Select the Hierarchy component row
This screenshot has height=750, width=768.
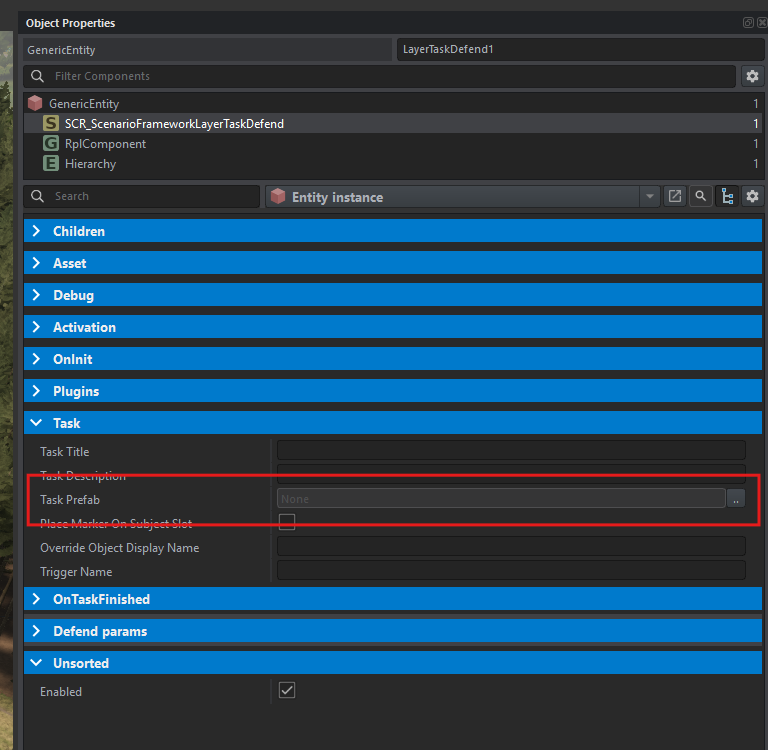[x=393, y=163]
